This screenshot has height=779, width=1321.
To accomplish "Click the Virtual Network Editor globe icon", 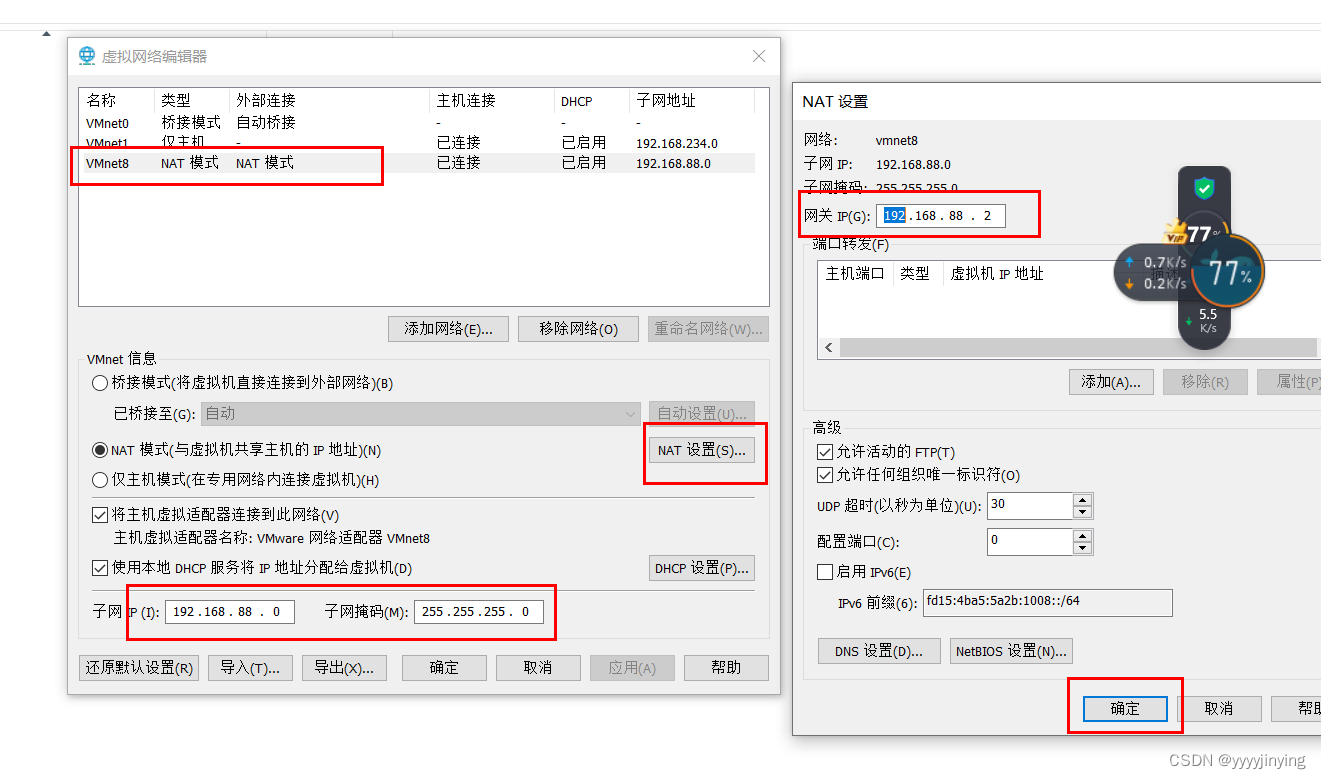I will 88,56.
